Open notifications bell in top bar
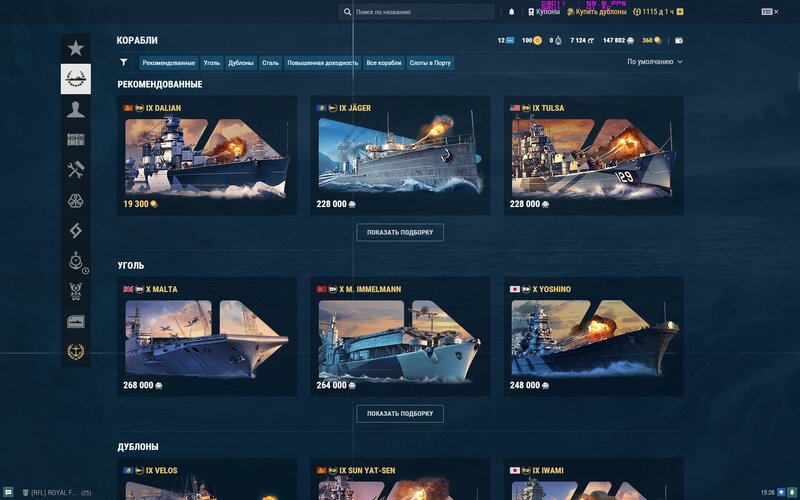Viewport: 800px width, 500px height. coord(511,12)
